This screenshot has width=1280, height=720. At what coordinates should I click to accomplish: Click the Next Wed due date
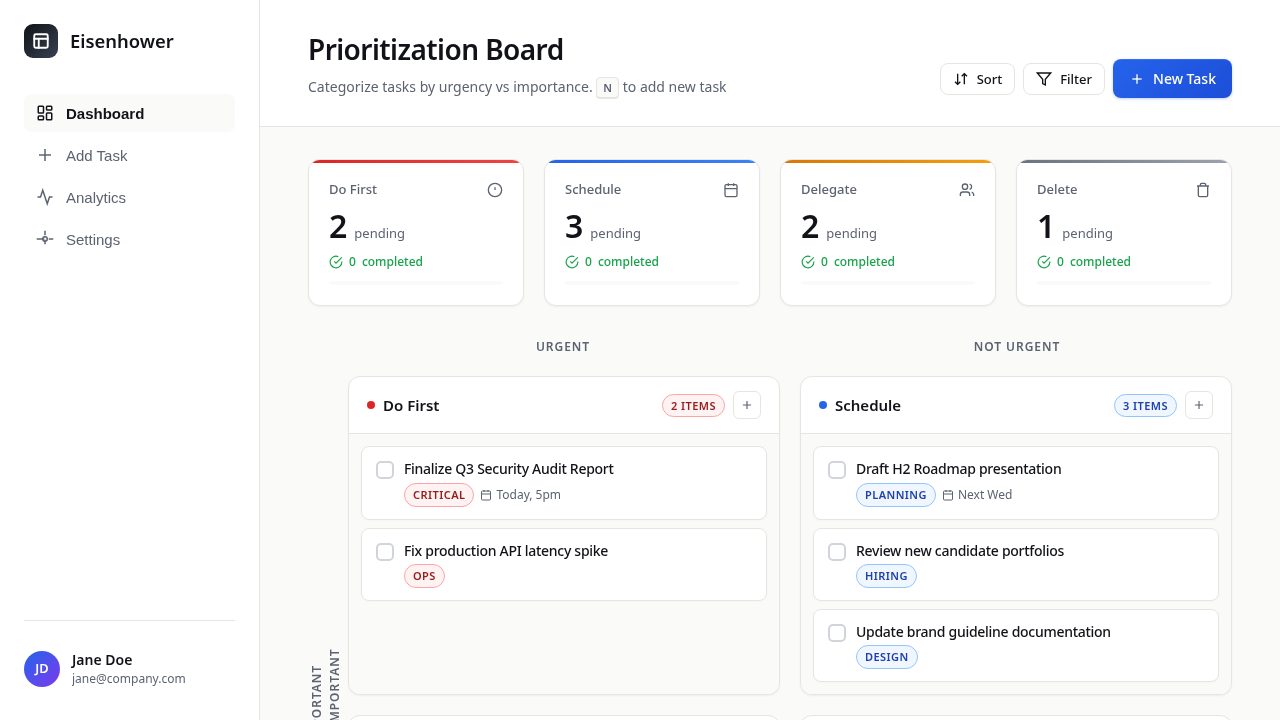[977, 495]
